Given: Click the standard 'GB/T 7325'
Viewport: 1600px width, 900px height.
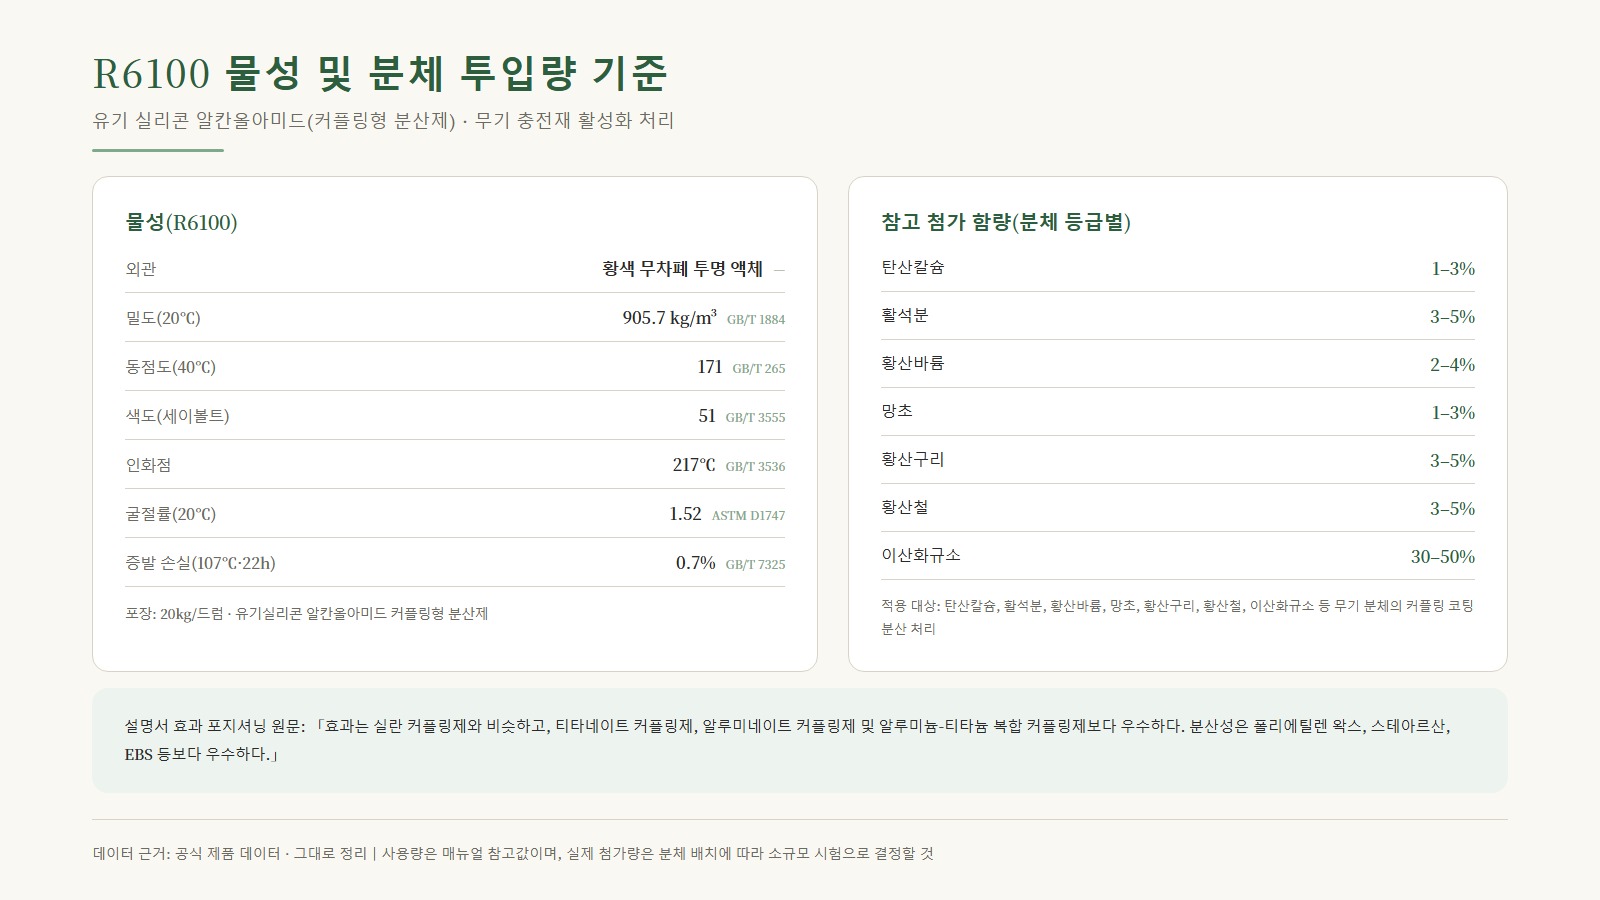Looking at the screenshot, I should click(x=755, y=565).
